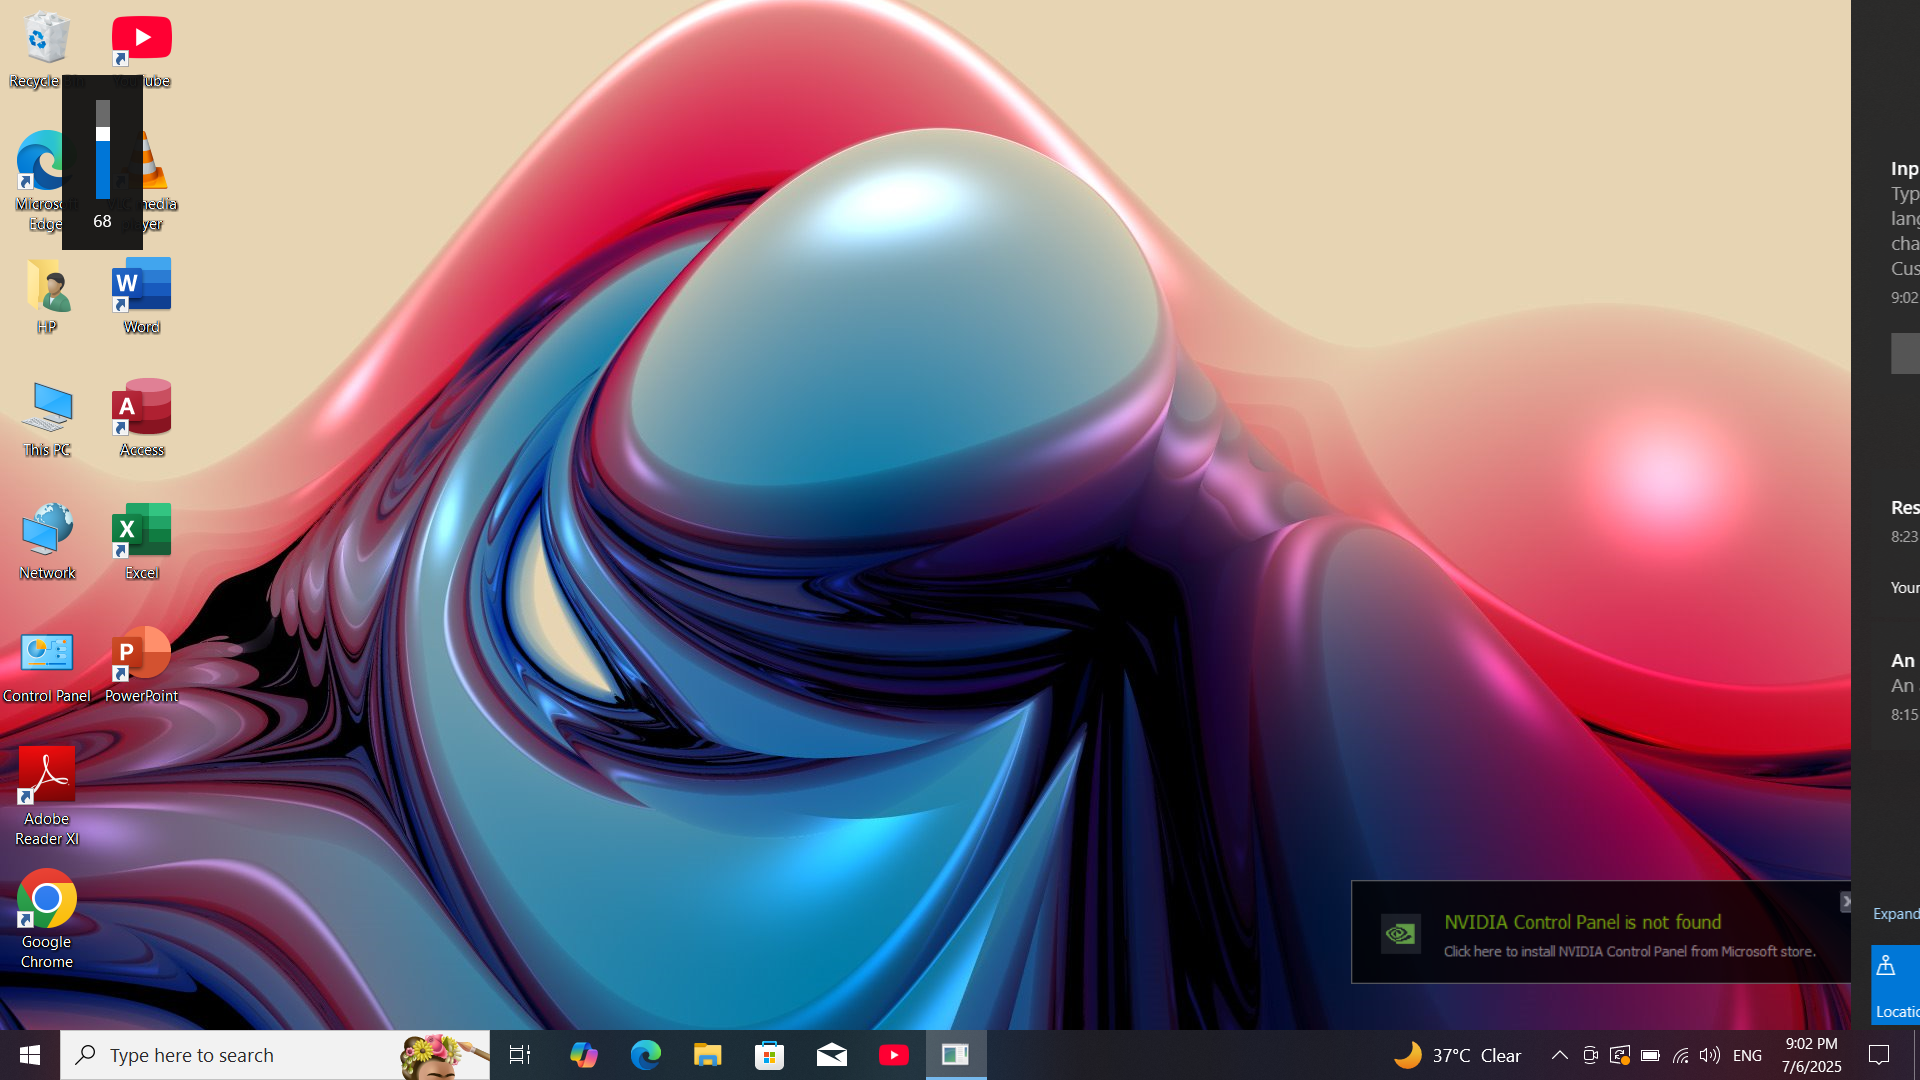Open Microsoft Store from the taskbar
Viewport: 1920px width, 1080px height.
769,1055
